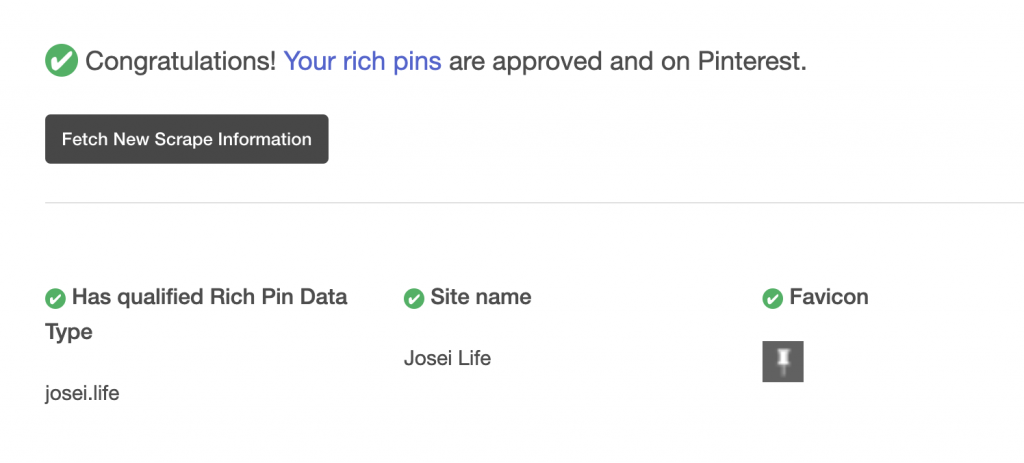Click the Josei Life site name value
This screenshot has height=463, width=1024.
[447, 359]
